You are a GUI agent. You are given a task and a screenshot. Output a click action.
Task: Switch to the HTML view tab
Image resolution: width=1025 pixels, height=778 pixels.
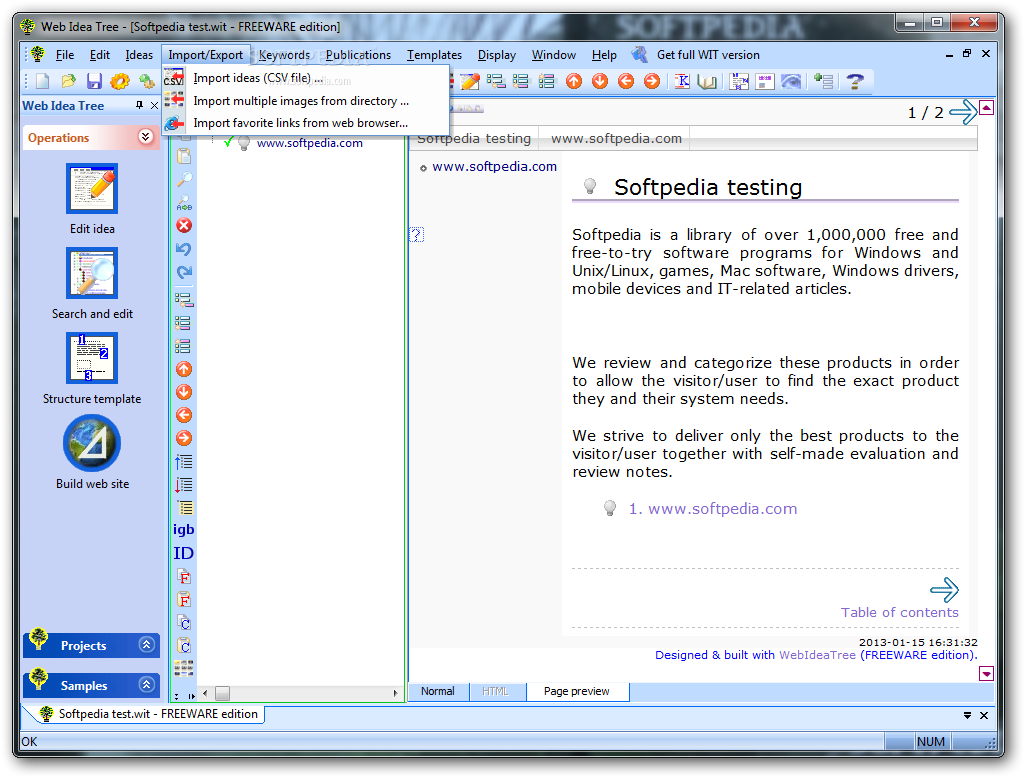click(496, 691)
